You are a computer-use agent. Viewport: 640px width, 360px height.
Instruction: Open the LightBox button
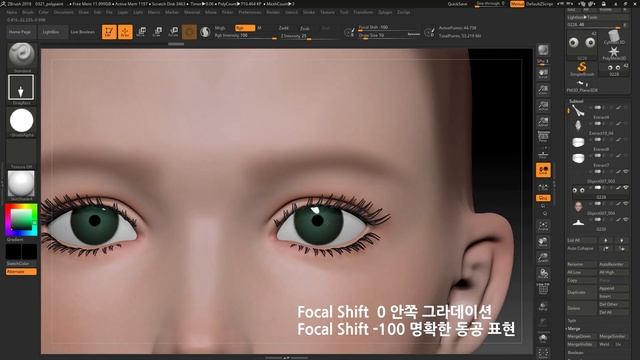pos(51,32)
